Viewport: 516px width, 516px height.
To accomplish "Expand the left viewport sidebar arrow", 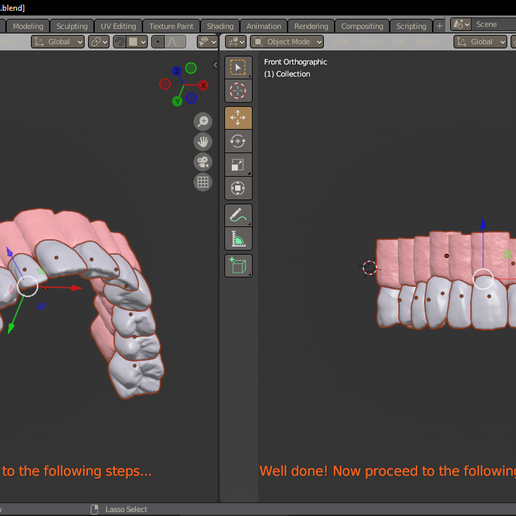I will click(215, 65).
